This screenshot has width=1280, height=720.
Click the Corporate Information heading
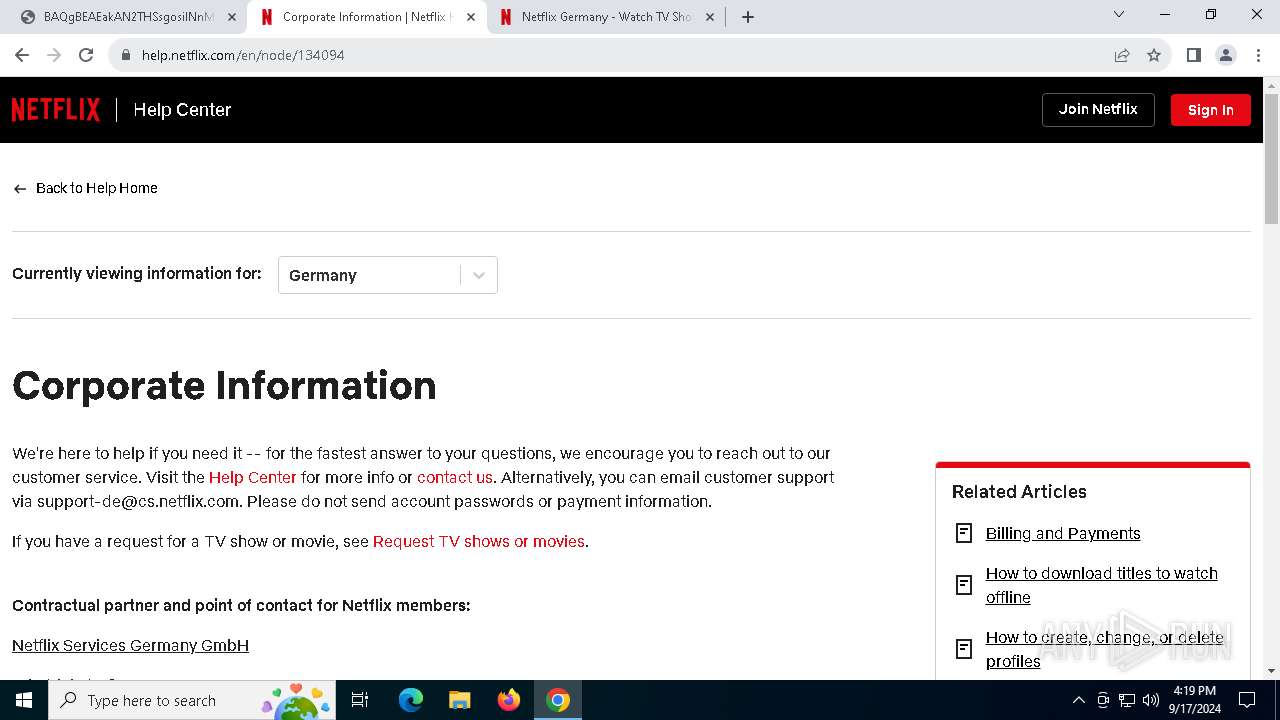(x=224, y=385)
